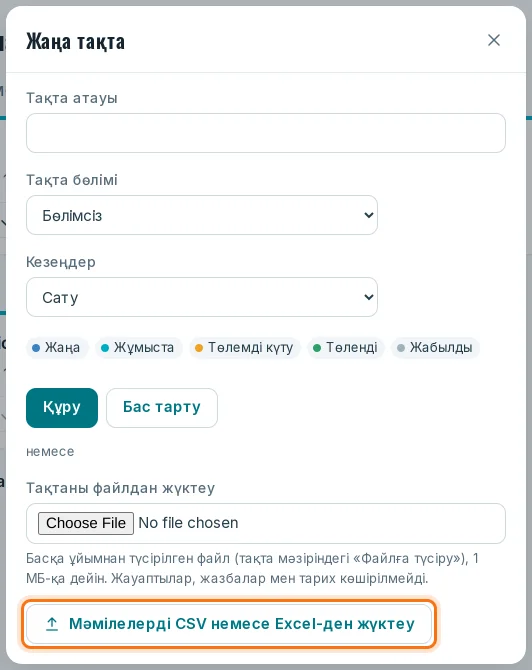Click the Choose File button
This screenshot has width=532, height=670.
[86, 523]
